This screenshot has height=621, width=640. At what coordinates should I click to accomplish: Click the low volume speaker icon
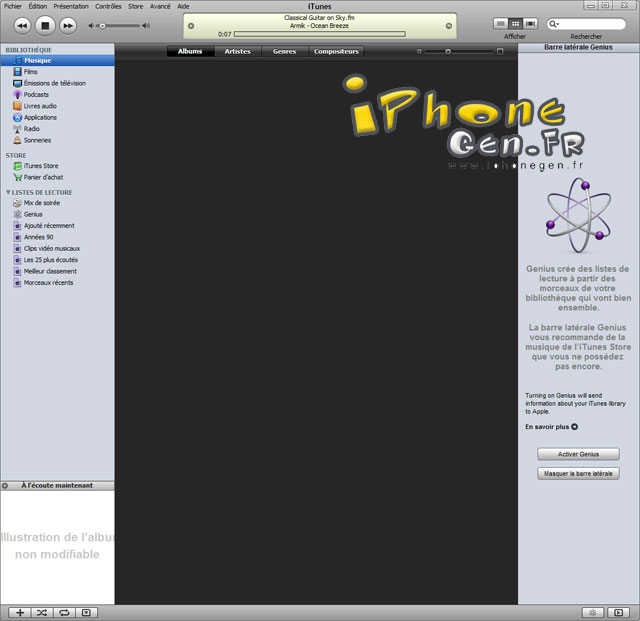(91, 26)
